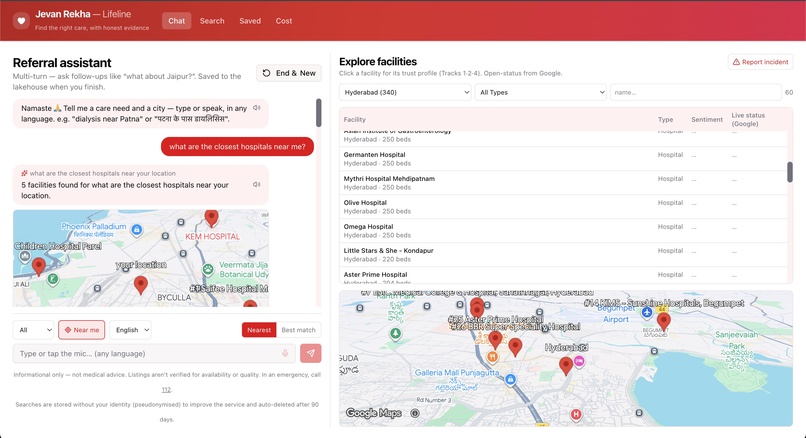The image size is (806, 438).
Task: Open Little Stars & She - Kondapur row
Action: (563, 255)
